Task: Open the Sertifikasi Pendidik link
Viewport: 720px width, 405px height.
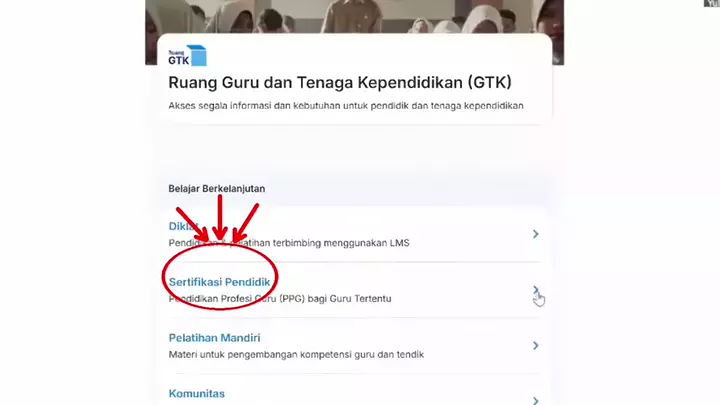Action: [x=219, y=282]
